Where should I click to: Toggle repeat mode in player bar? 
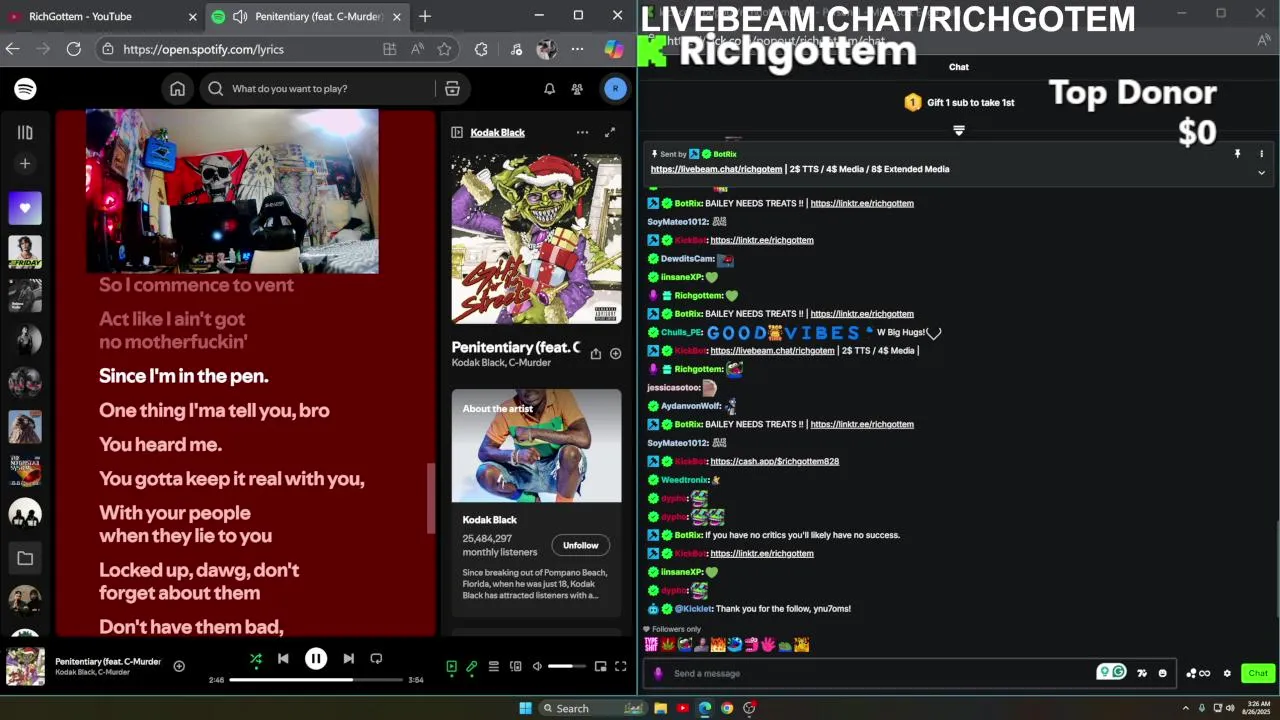click(x=376, y=658)
